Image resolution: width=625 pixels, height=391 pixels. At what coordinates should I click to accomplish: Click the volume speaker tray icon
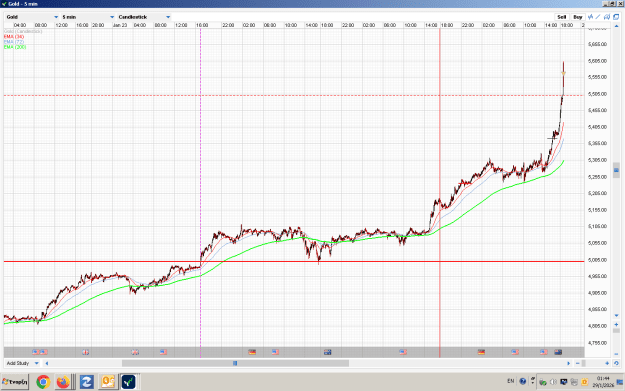coord(553,382)
